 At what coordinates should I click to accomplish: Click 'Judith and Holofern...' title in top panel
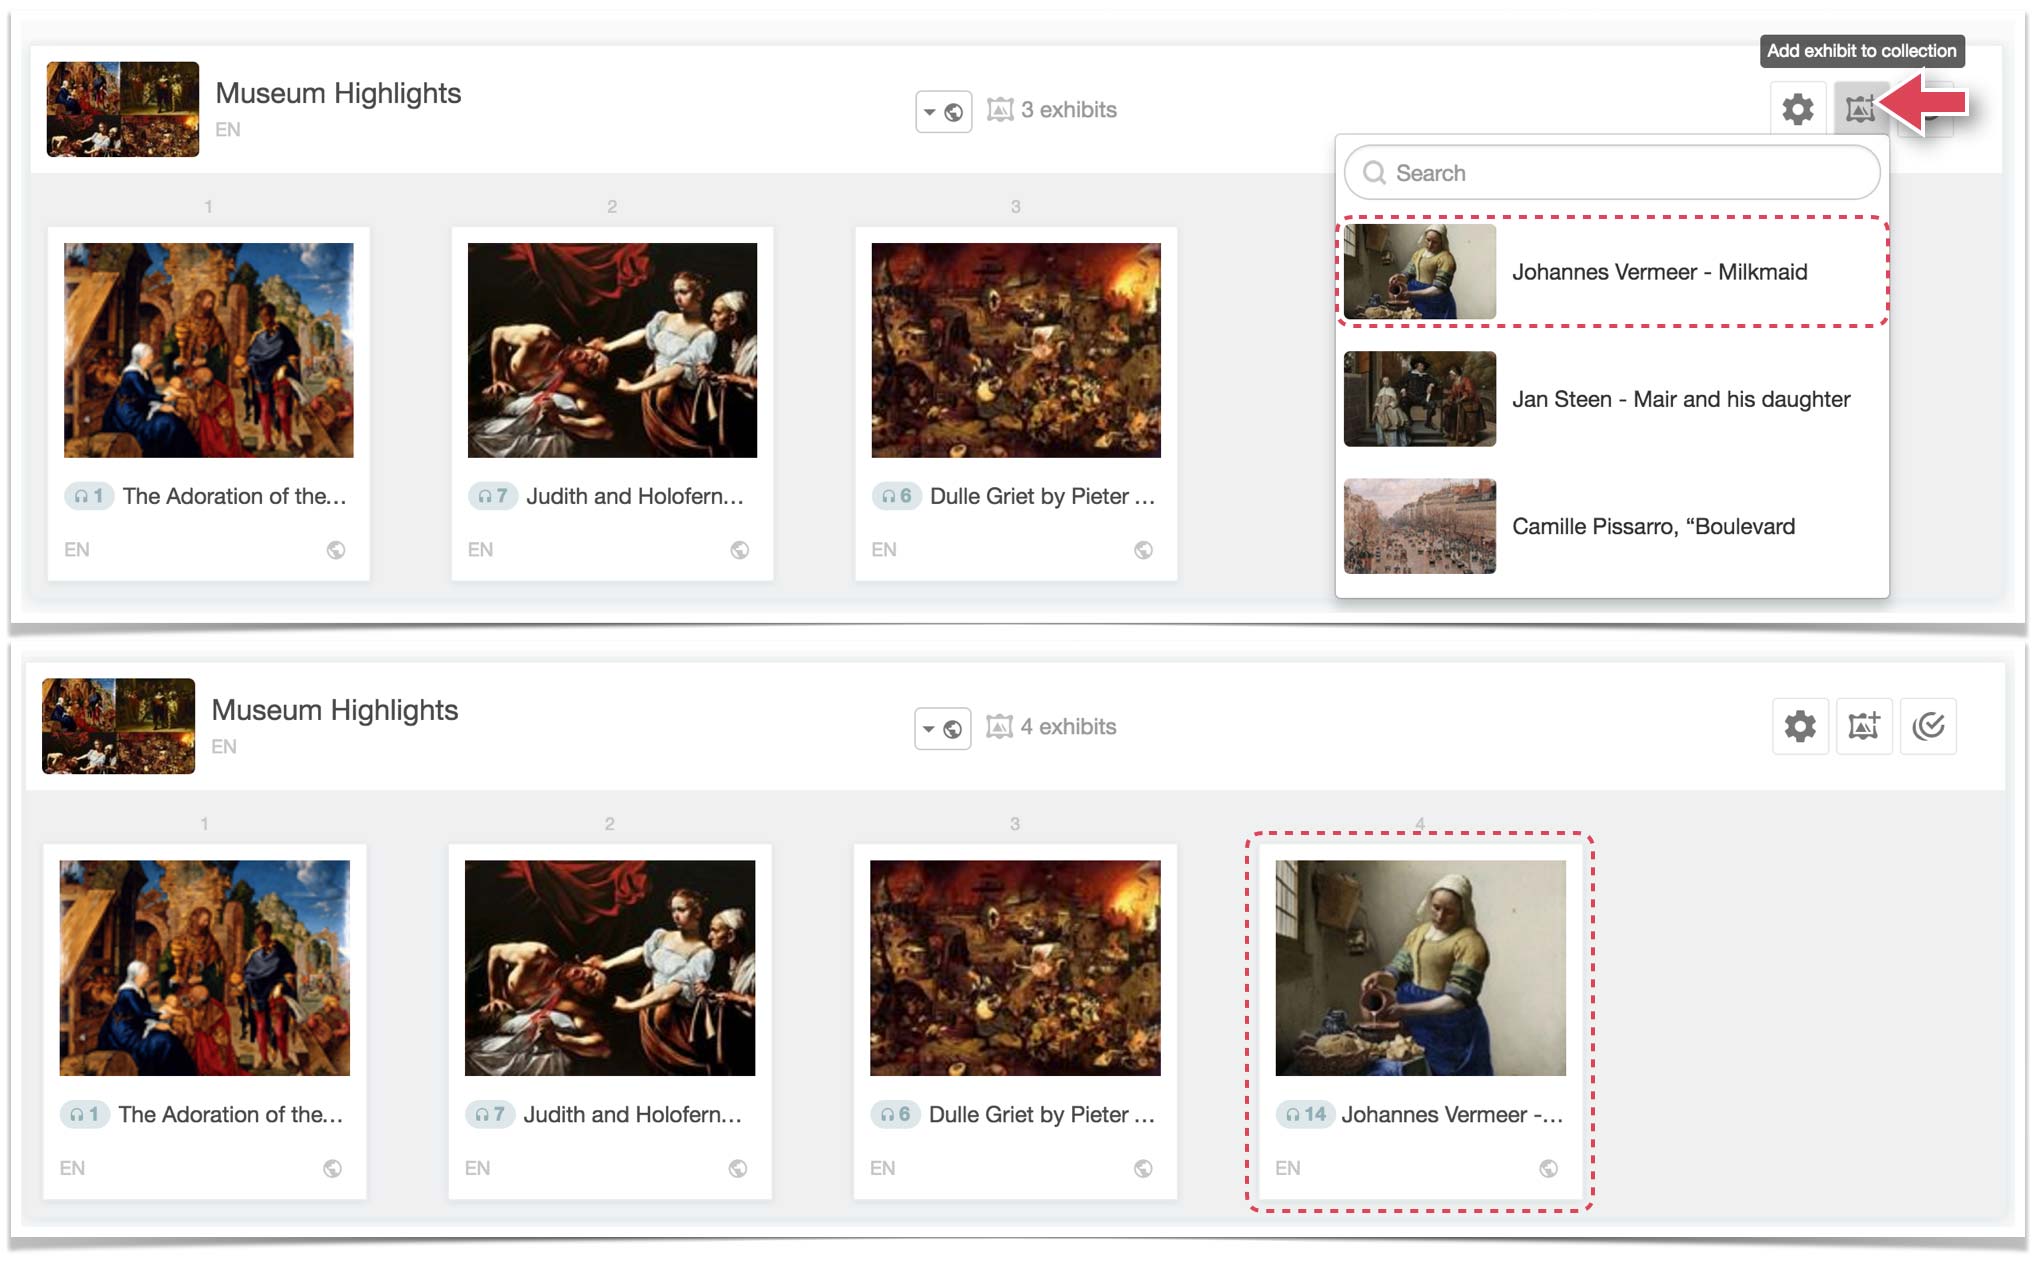tap(635, 496)
